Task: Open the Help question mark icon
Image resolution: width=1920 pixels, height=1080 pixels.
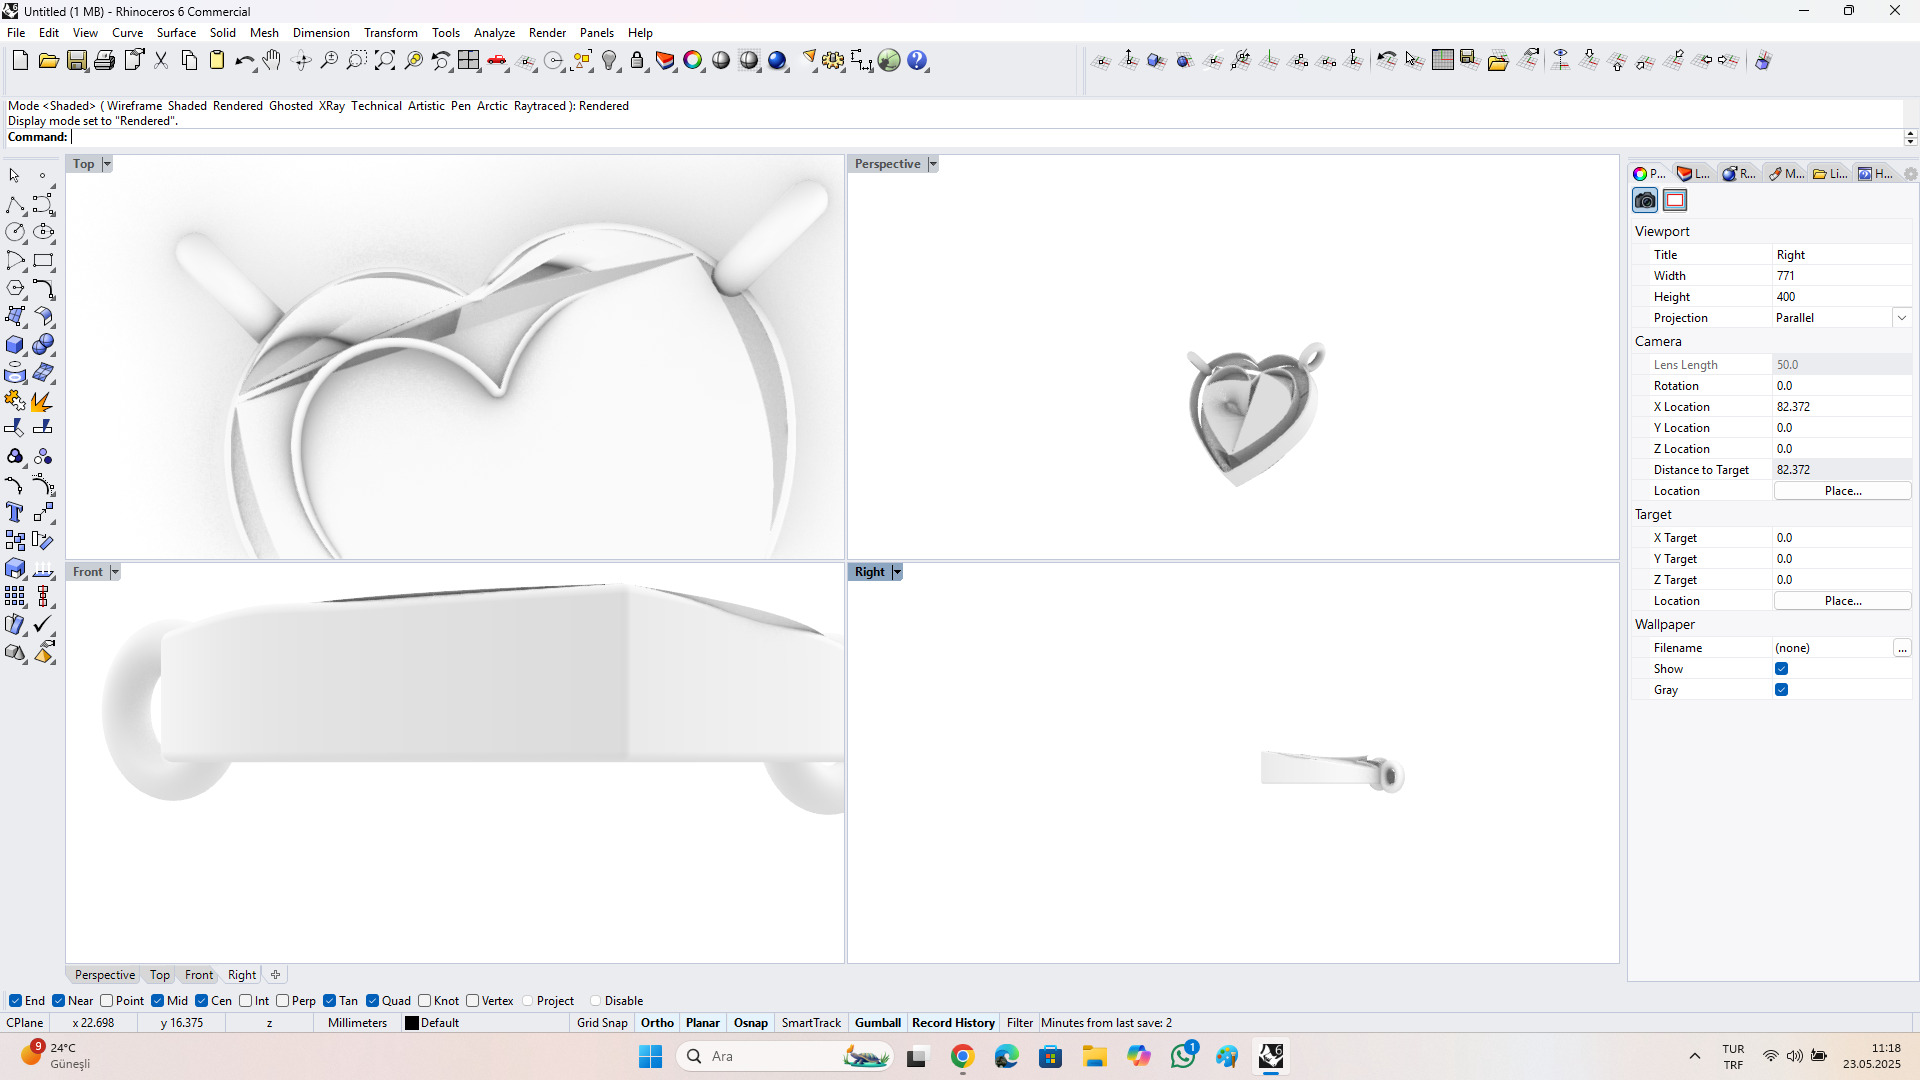Action: tap(918, 61)
